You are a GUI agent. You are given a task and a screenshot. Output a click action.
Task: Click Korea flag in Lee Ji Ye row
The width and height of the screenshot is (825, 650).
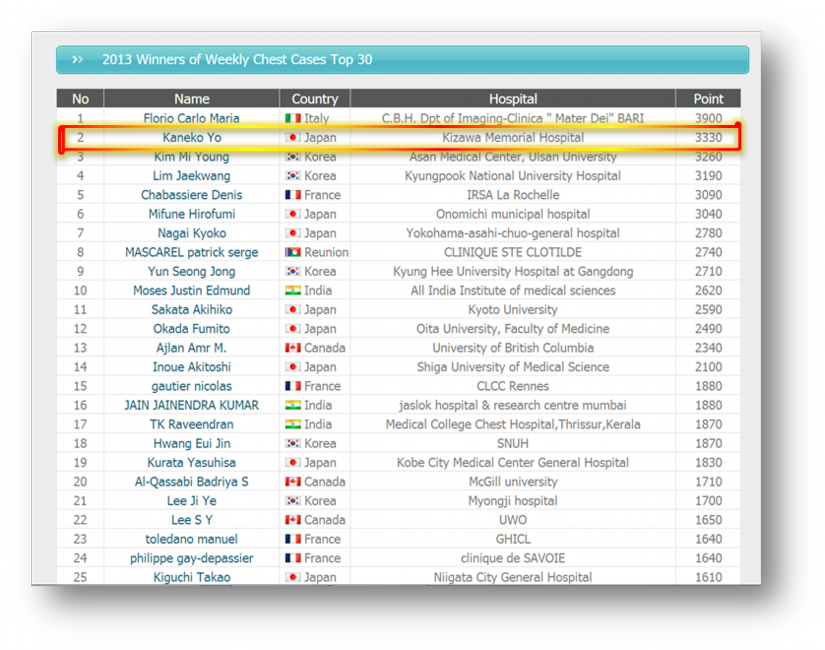click(293, 501)
